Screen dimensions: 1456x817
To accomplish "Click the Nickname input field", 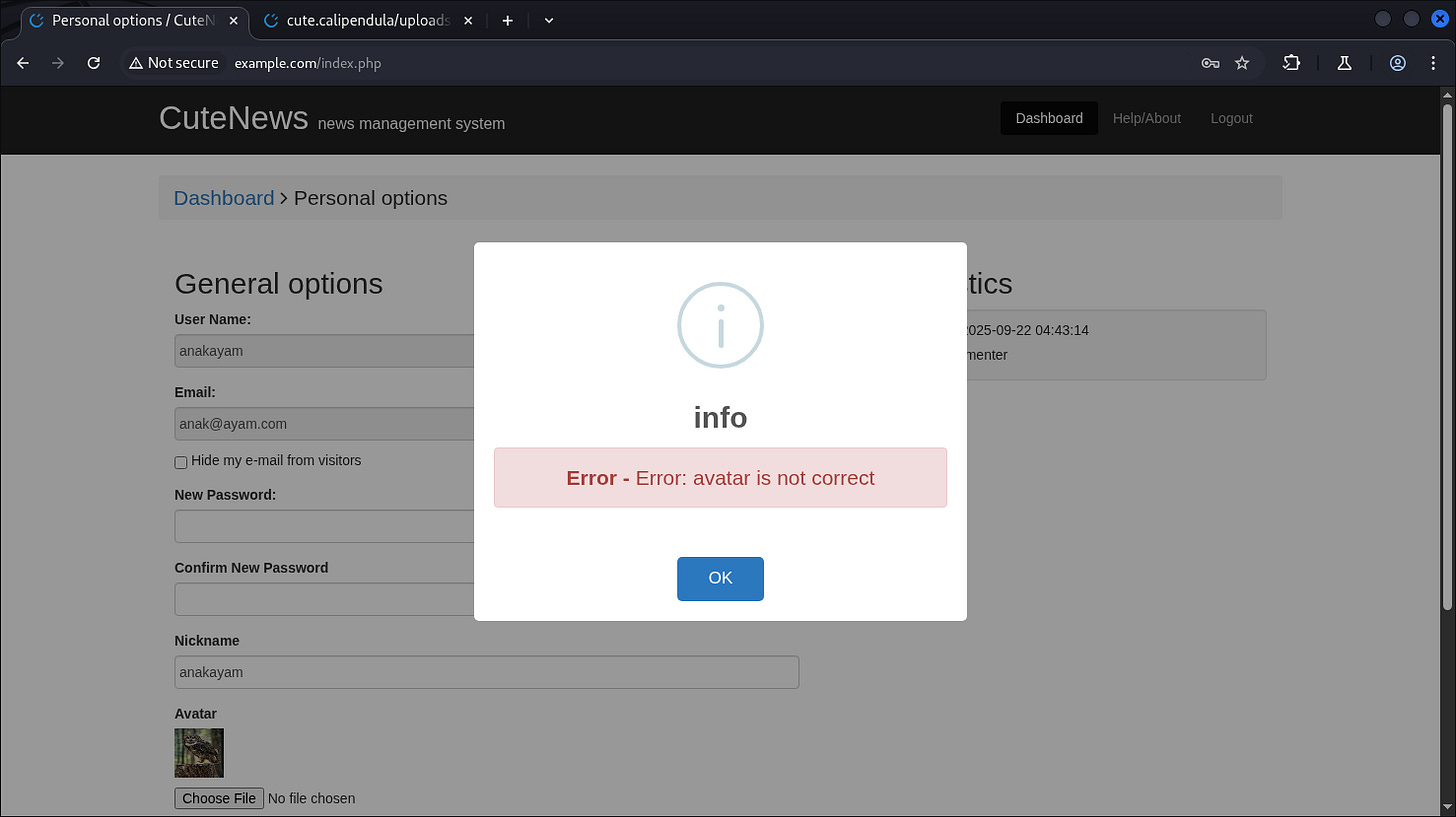I will pyautogui.click(x=487, y=672).
